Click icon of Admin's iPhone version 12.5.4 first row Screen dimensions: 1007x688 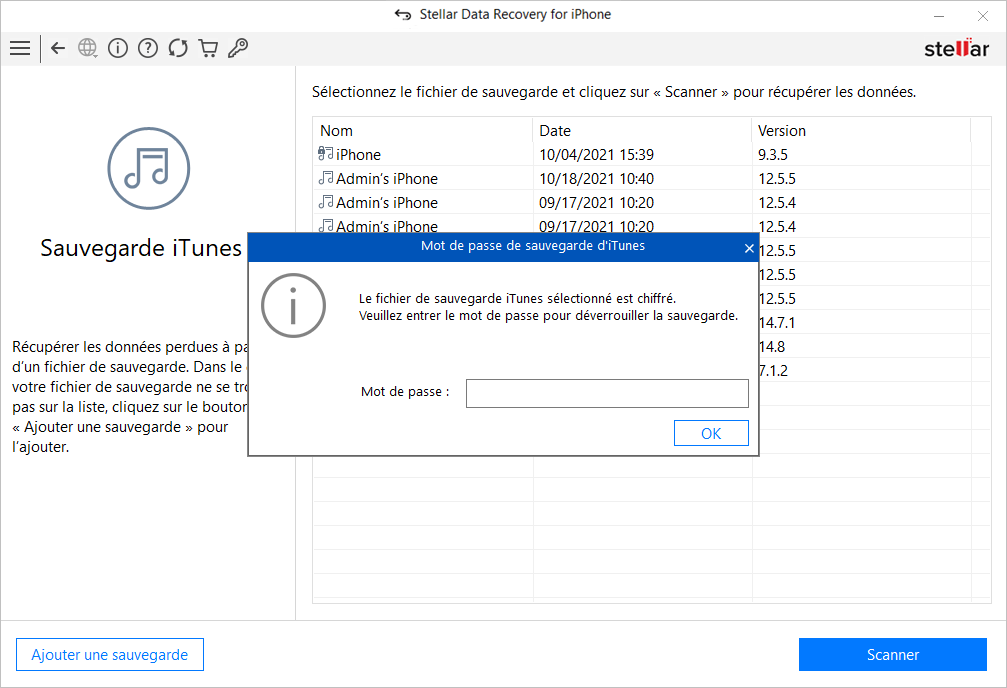pyautogui.click(x=326, y=202)
